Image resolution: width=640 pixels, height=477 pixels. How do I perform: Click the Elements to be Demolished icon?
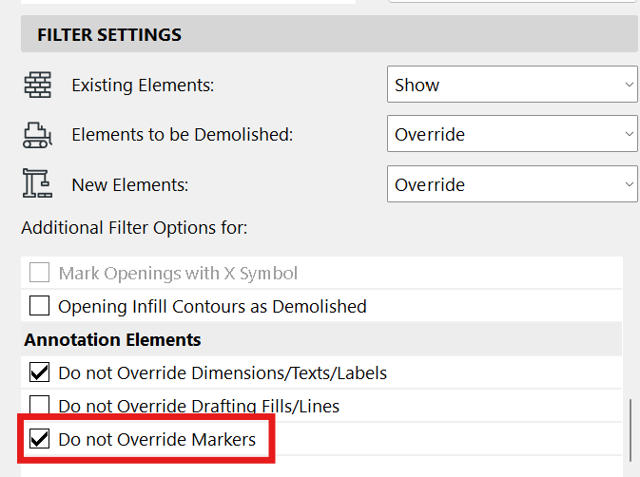coord(36,134)
